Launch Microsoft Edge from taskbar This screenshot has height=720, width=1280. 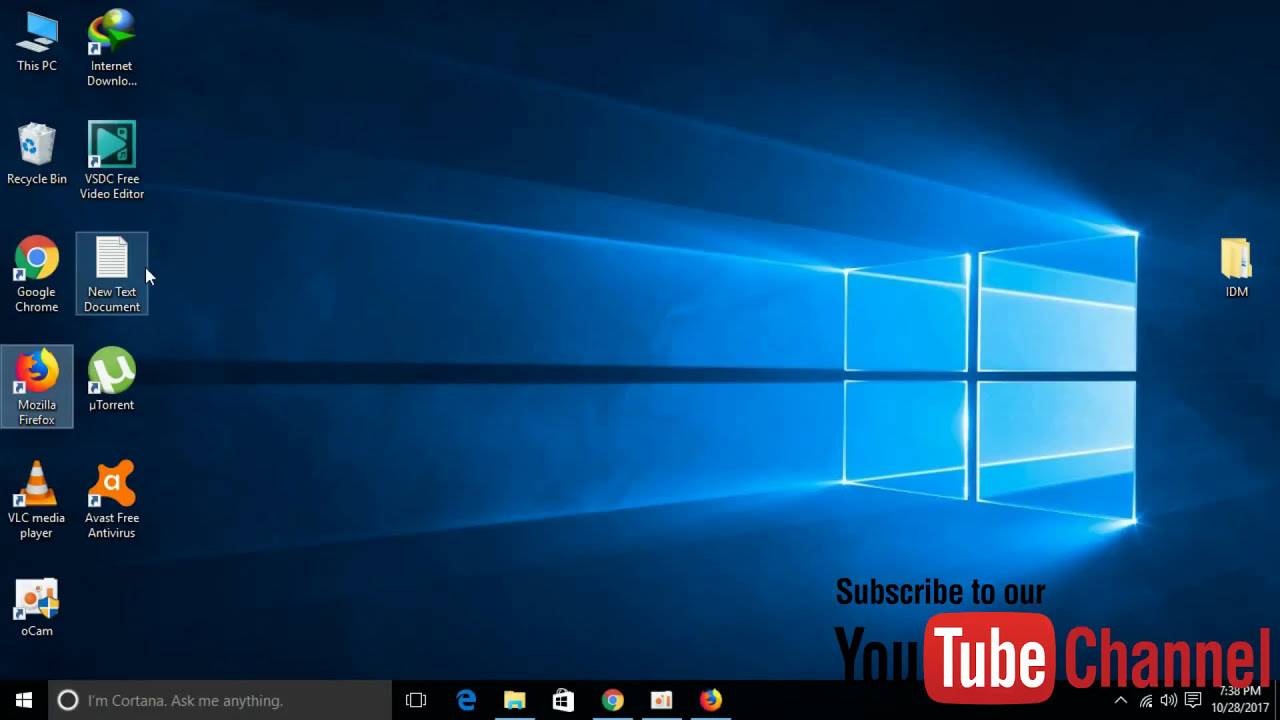click(466, 700)
